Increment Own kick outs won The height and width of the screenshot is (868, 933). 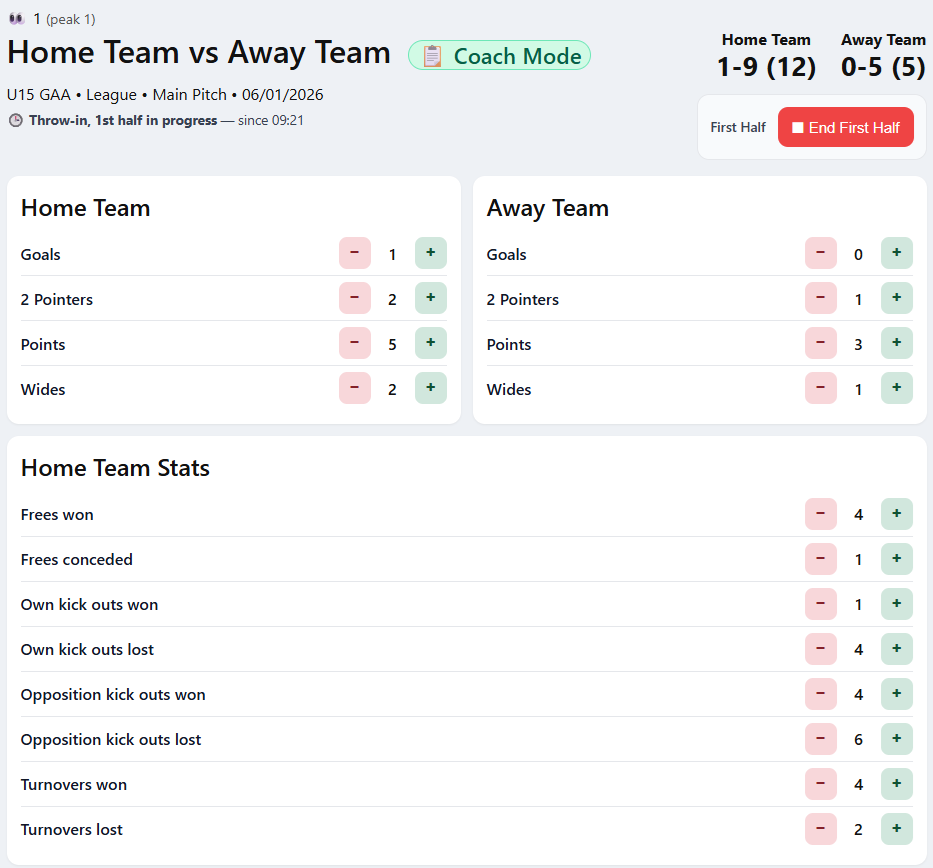[x=897, y=604]
